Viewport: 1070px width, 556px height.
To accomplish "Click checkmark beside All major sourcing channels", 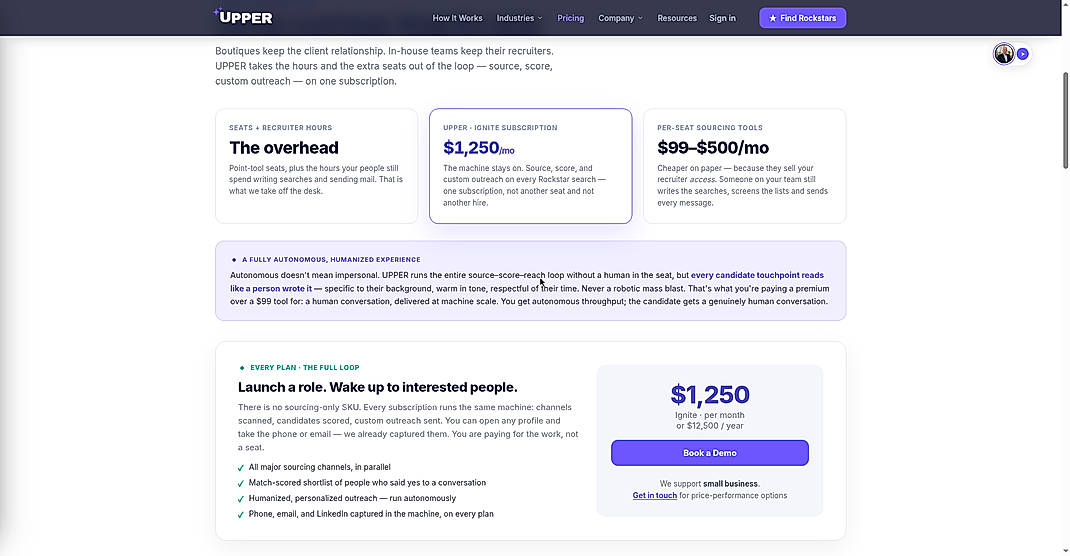I will pos(240,468).
